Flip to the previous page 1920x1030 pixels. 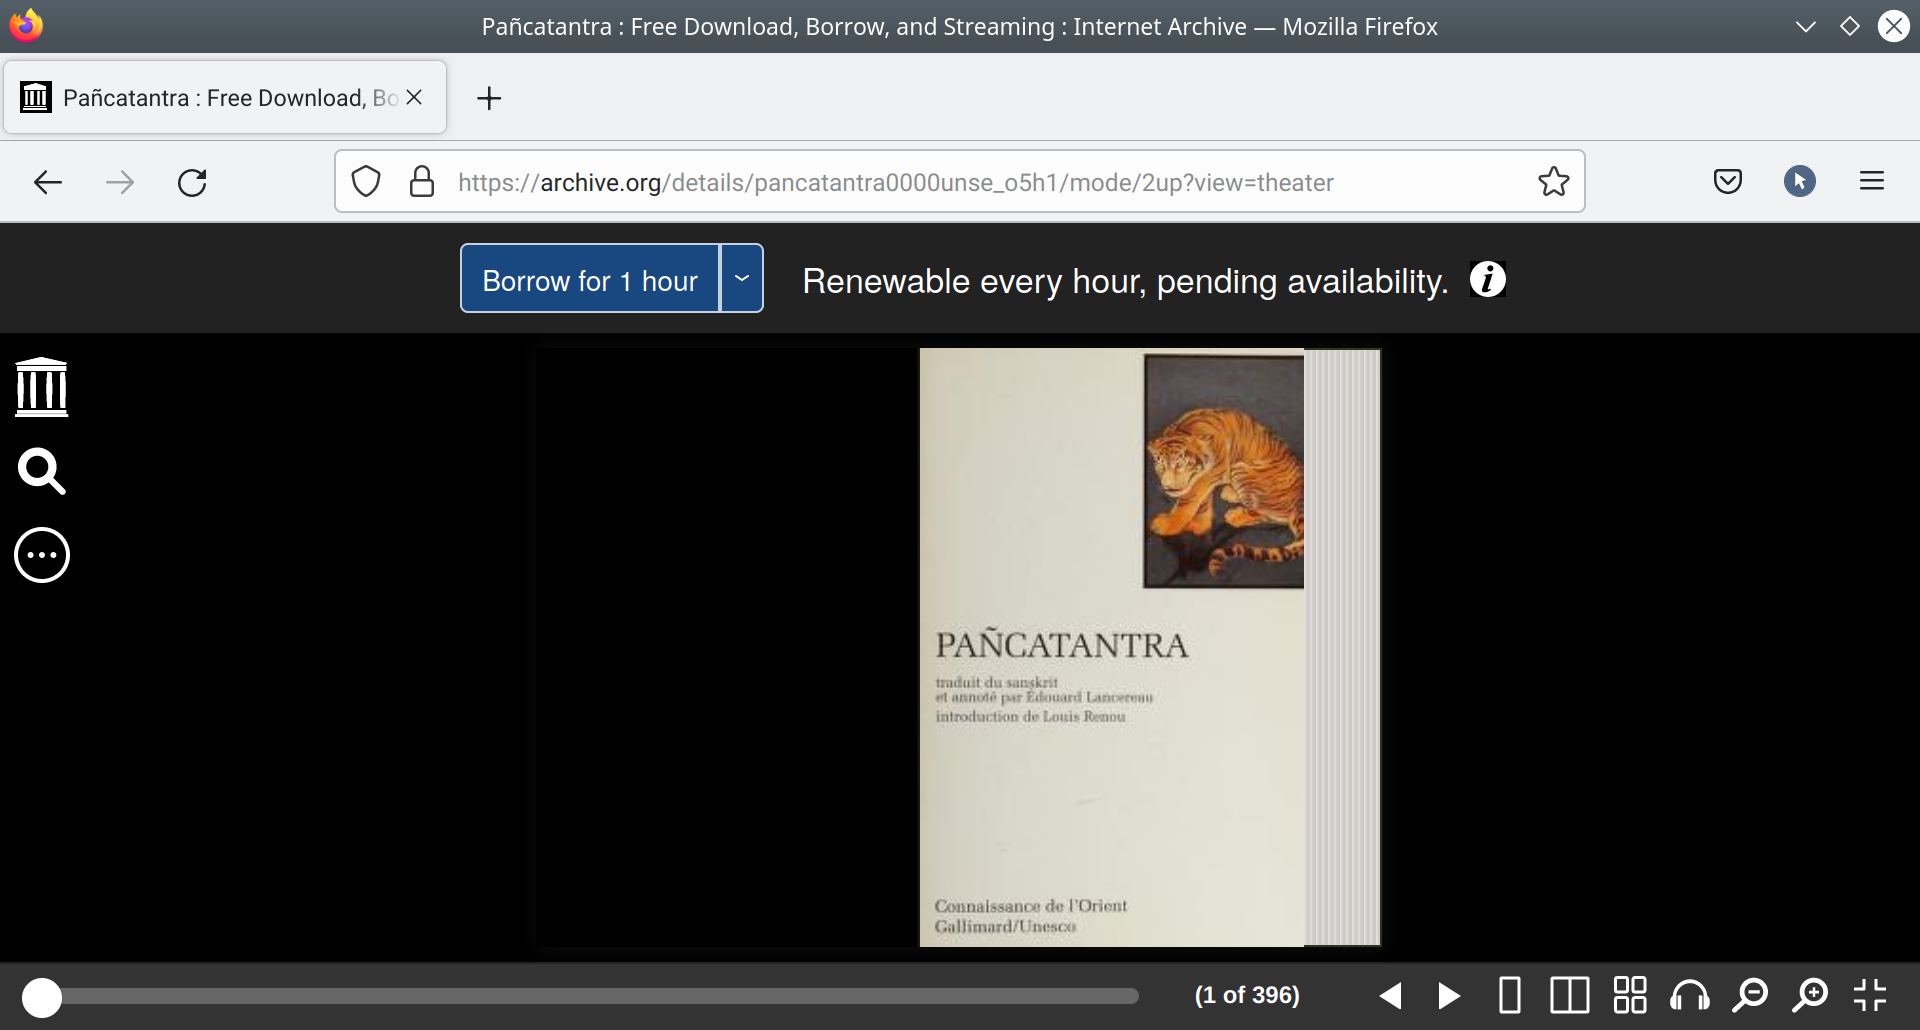pyautogui.click(x=1390, y=996)
